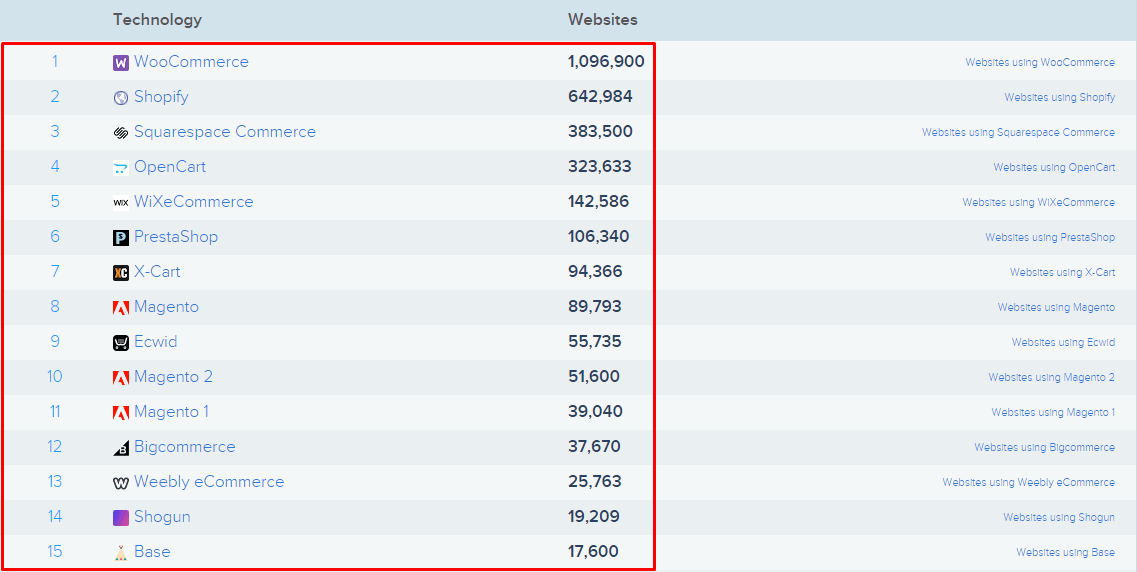The height and width of the screenshot is (572, 1137).
Task: Open the Shogun technology link
Action: tap(162, 516)
